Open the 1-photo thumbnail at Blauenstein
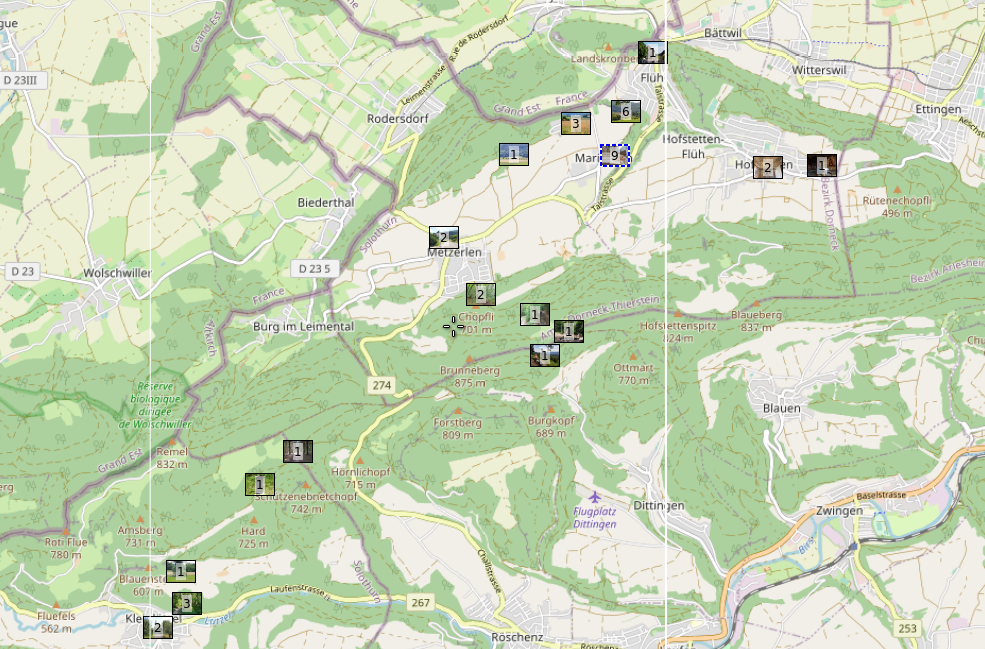 pos(180,571)
